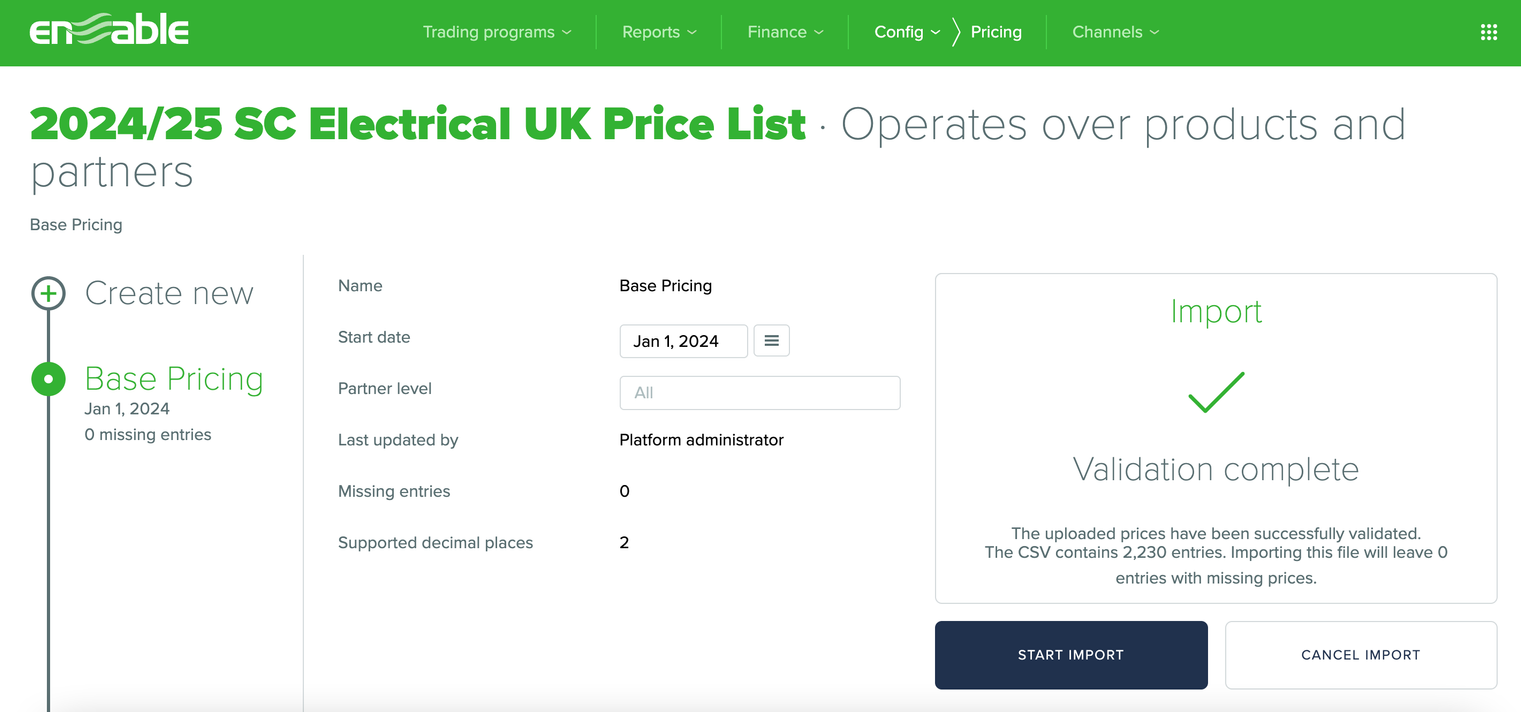This screenshot has width=1521, height=712.
Task: Open the Base Pricing sidebar entry
Action: pyautogui.click(x=174, y=379)
